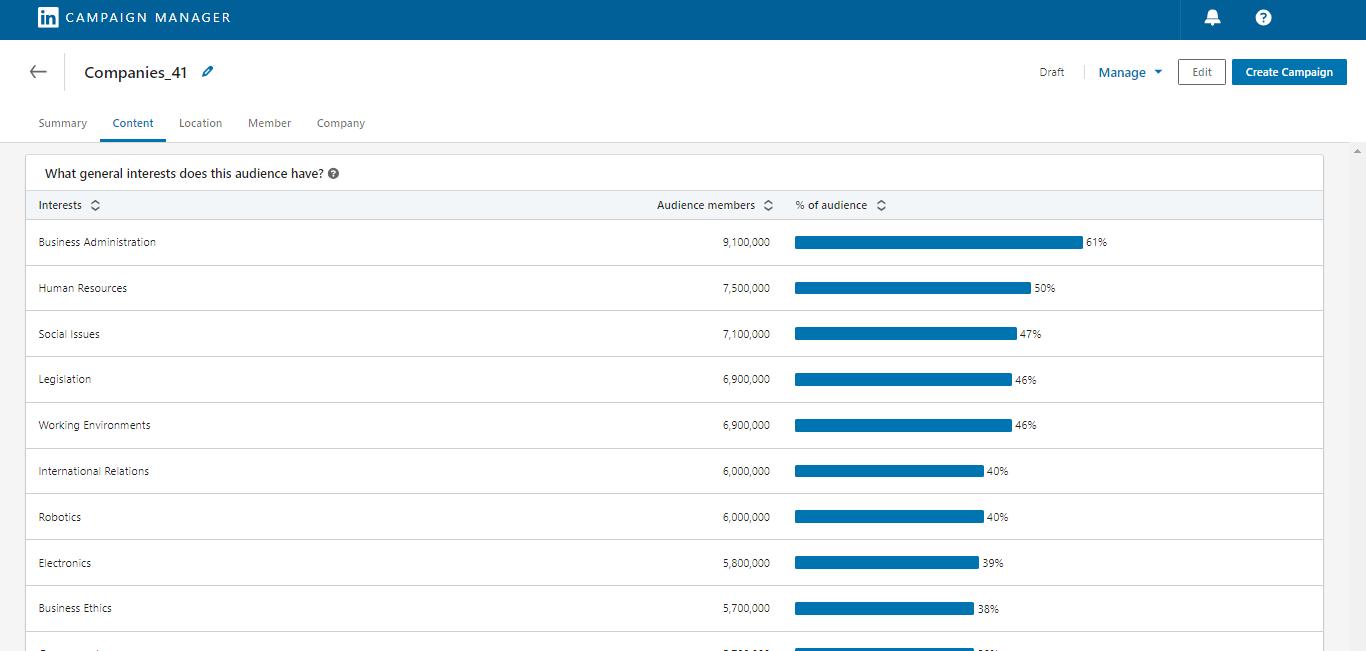Screen dimensions: 1366x651
Task: Click the Edit button
Action: click(1201, 72)
